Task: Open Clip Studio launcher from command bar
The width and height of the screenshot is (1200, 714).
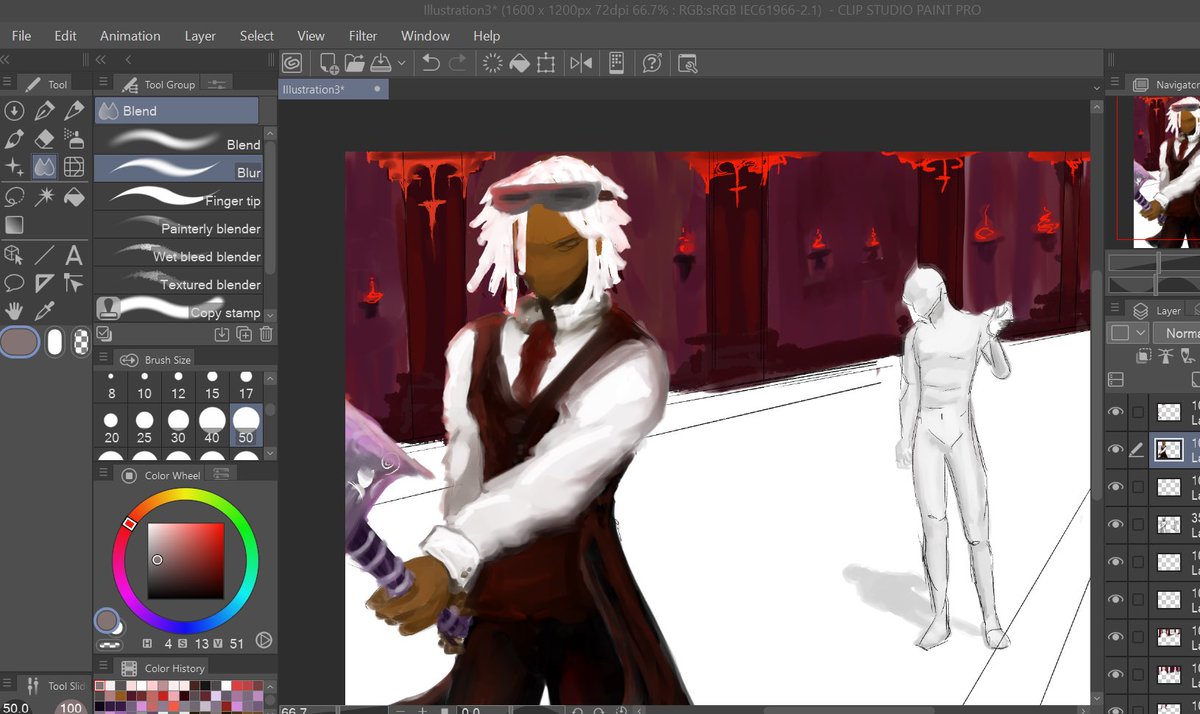Action: pyautogui.click(x=292, y=63)
